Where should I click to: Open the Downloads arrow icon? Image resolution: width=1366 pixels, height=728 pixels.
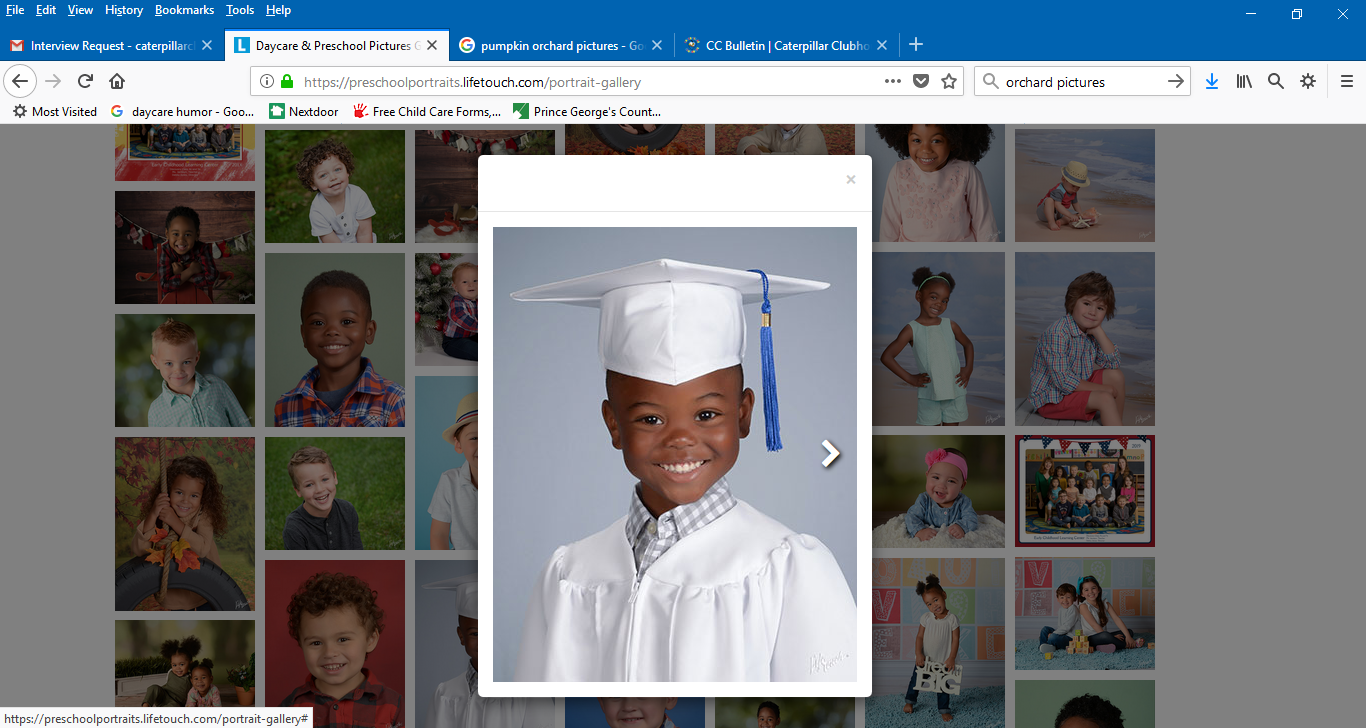coord(1211,81)
